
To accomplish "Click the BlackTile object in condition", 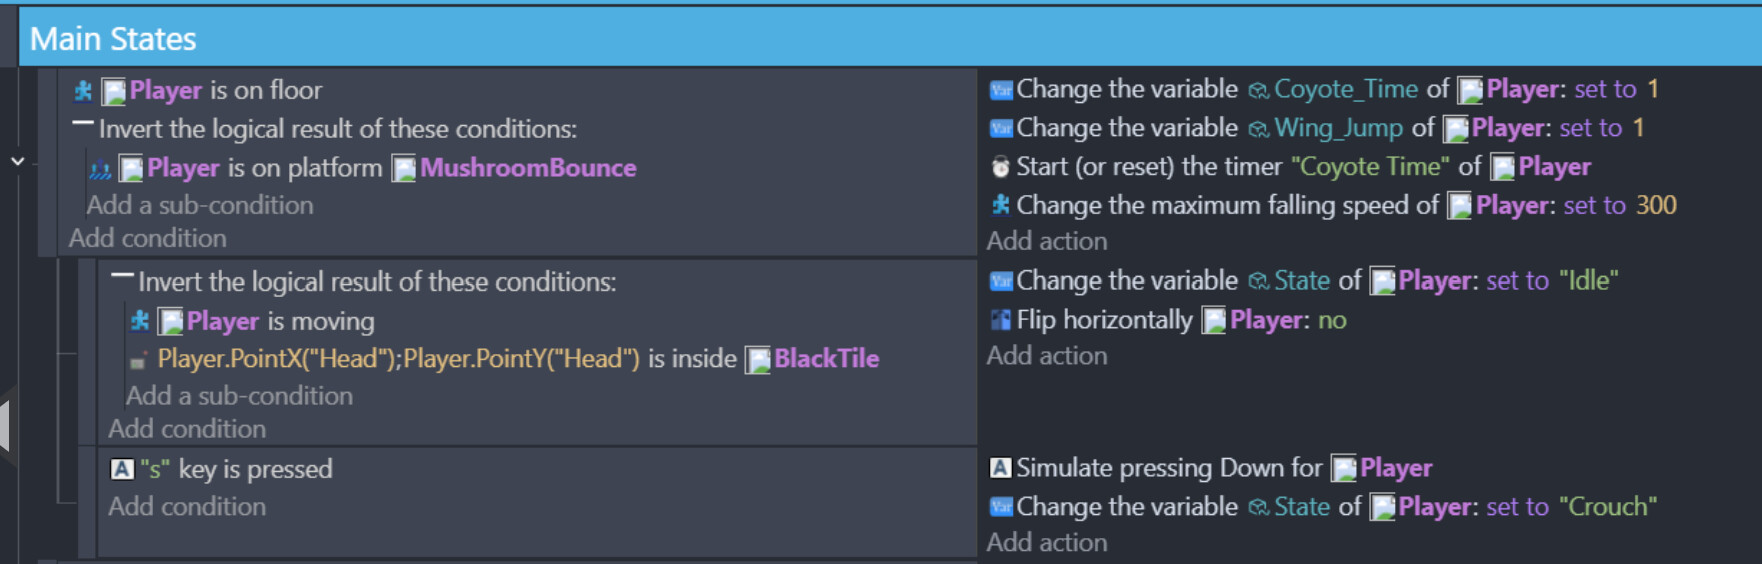I will click(826, 359).
